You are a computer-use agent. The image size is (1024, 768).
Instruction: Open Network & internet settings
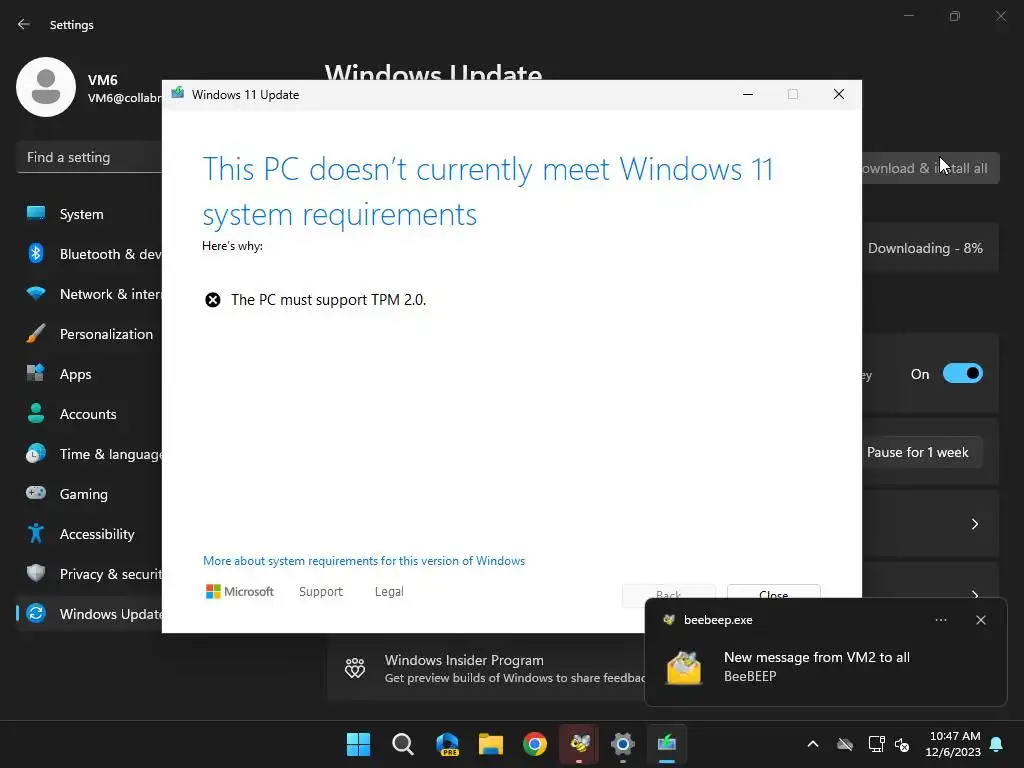(89, 294)
